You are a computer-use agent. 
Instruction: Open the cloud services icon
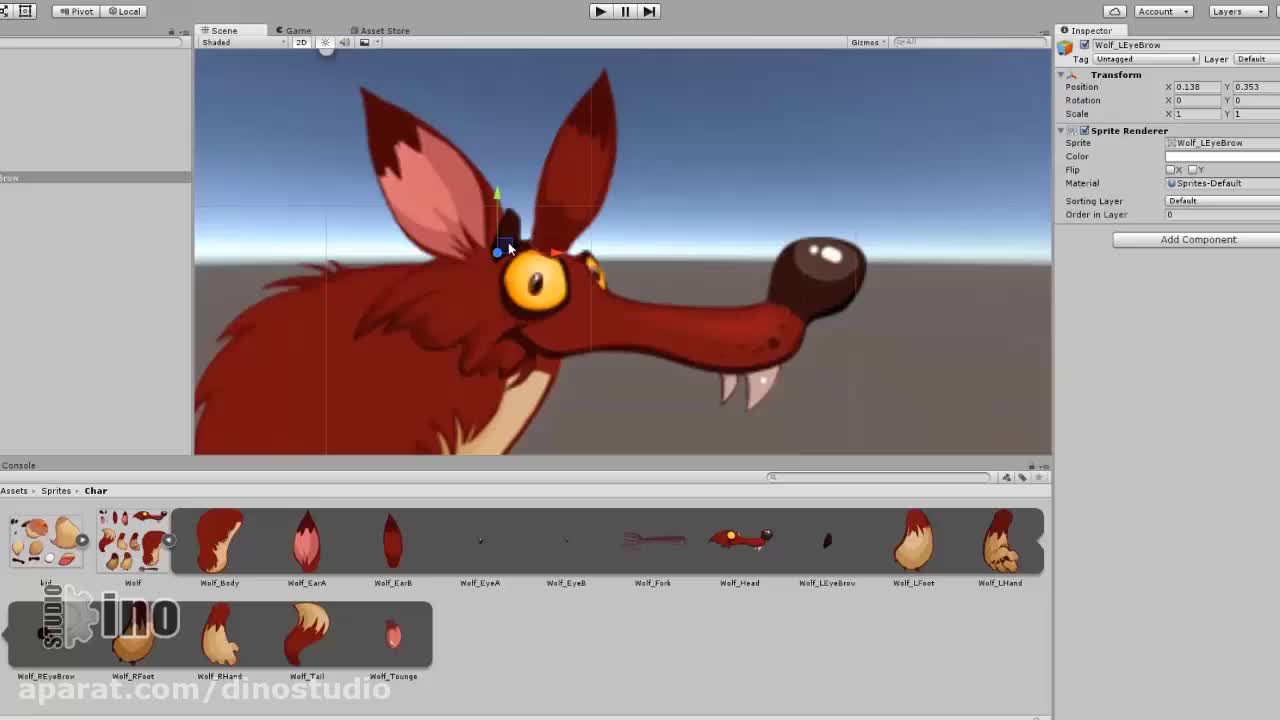tap(1114, 11)
